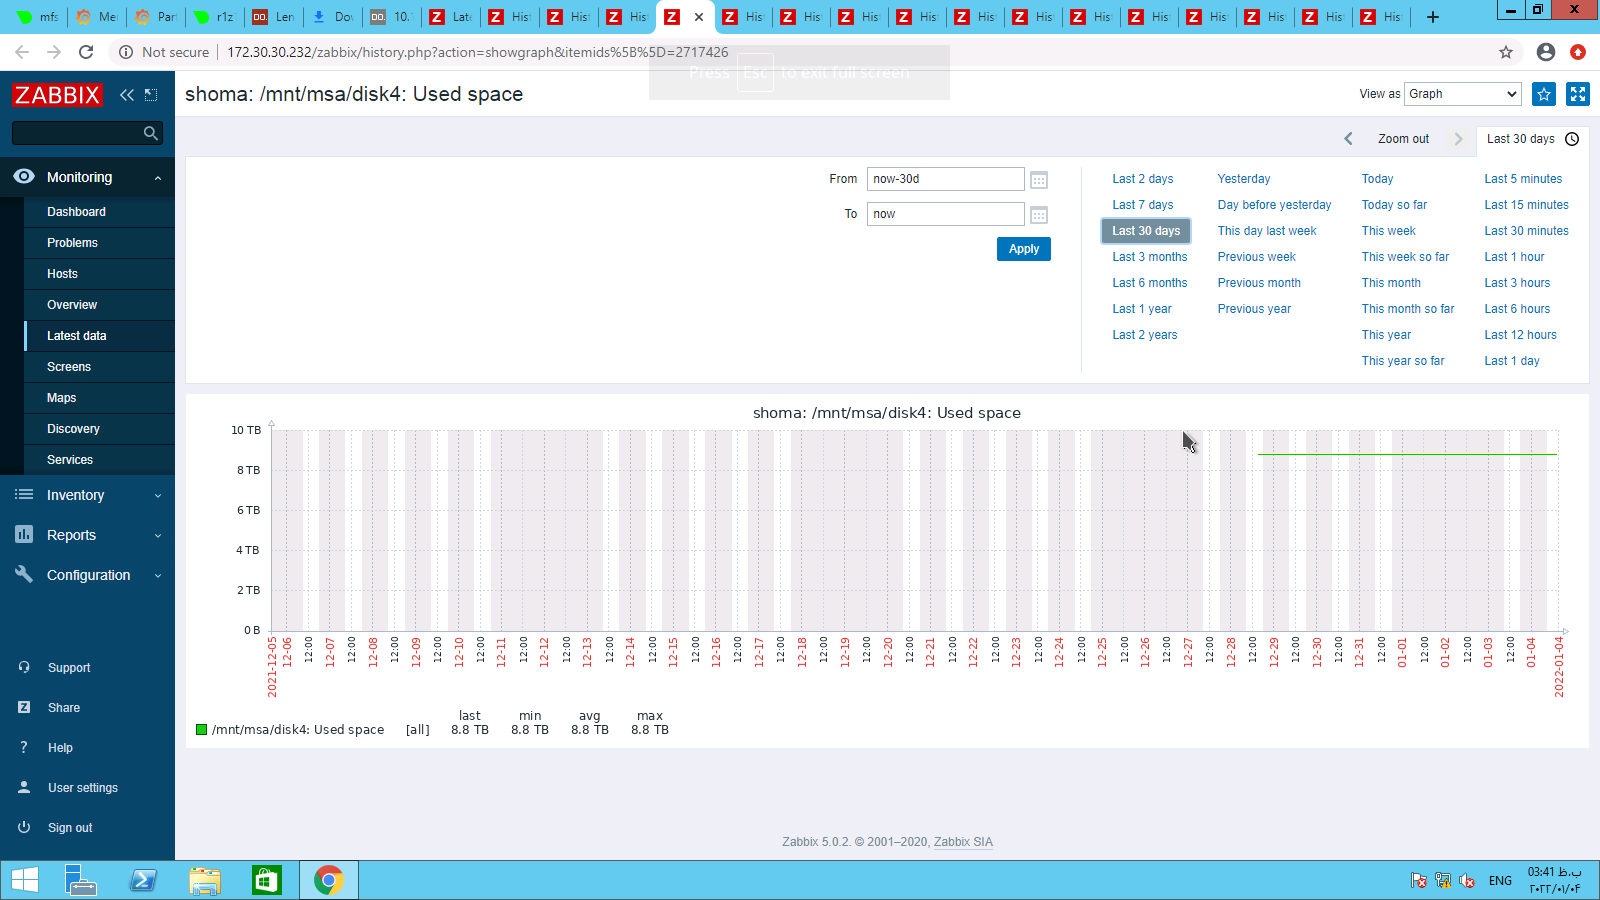Open the View as Graph dropdown
This screenshot has height=900, width=1600.
coord(1462,94)
